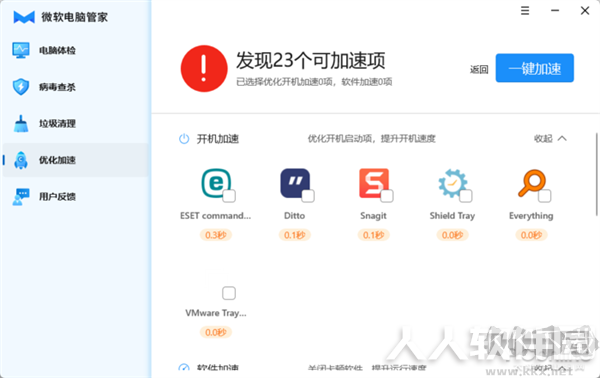
Task: Click the vertical scrollbar on the right
Action: coord(597,174)
